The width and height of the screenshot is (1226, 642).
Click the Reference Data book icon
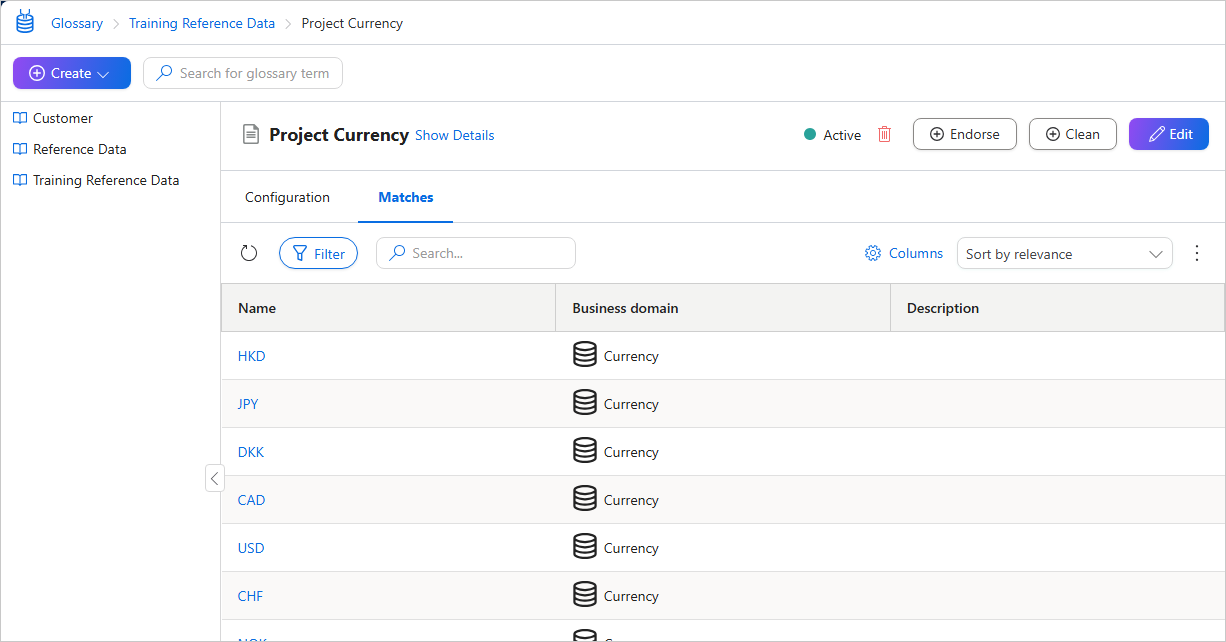(x=20, y=149)
